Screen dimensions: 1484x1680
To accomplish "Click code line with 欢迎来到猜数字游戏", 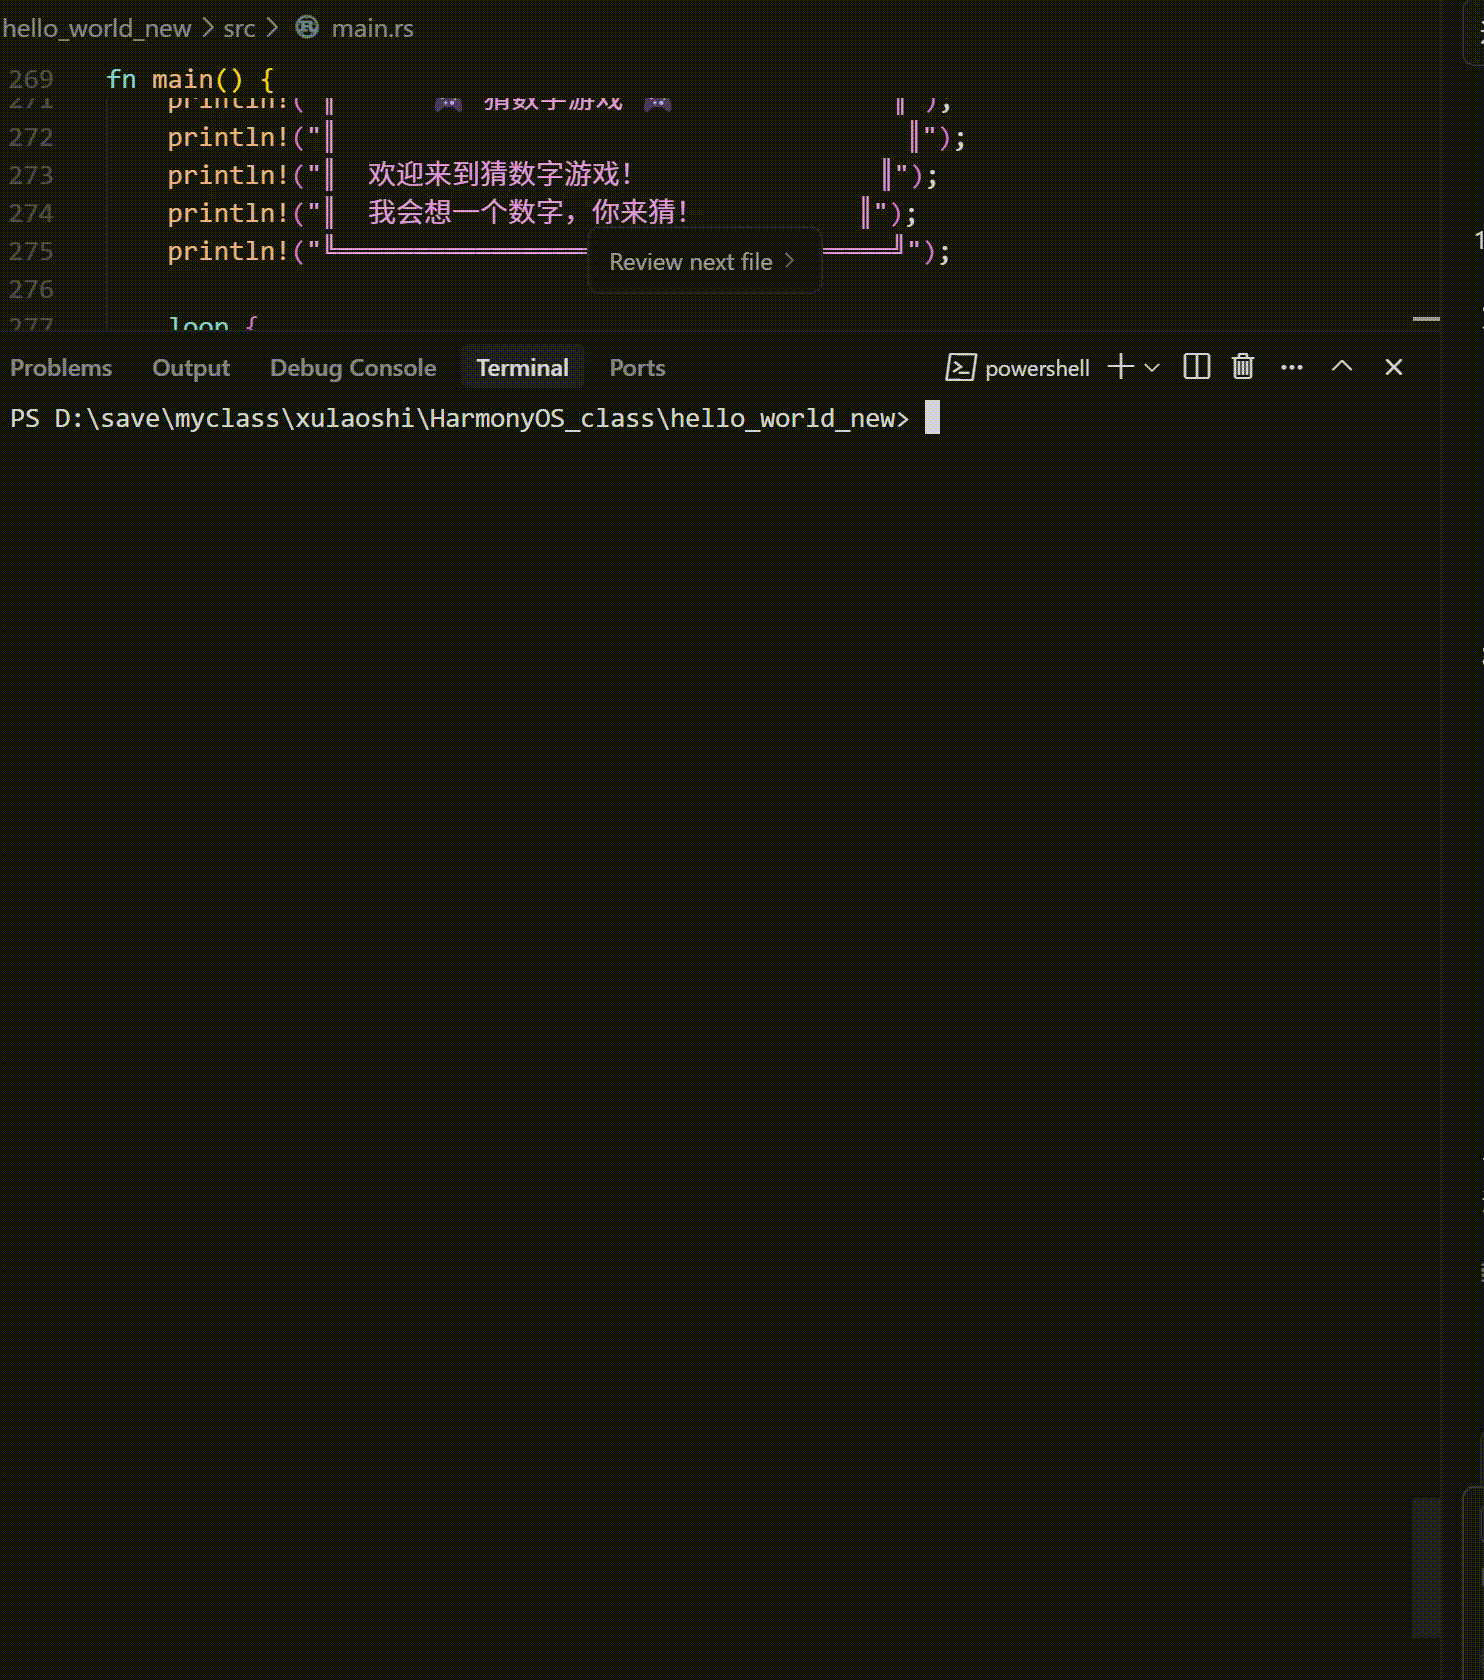I will pos(552,175).
